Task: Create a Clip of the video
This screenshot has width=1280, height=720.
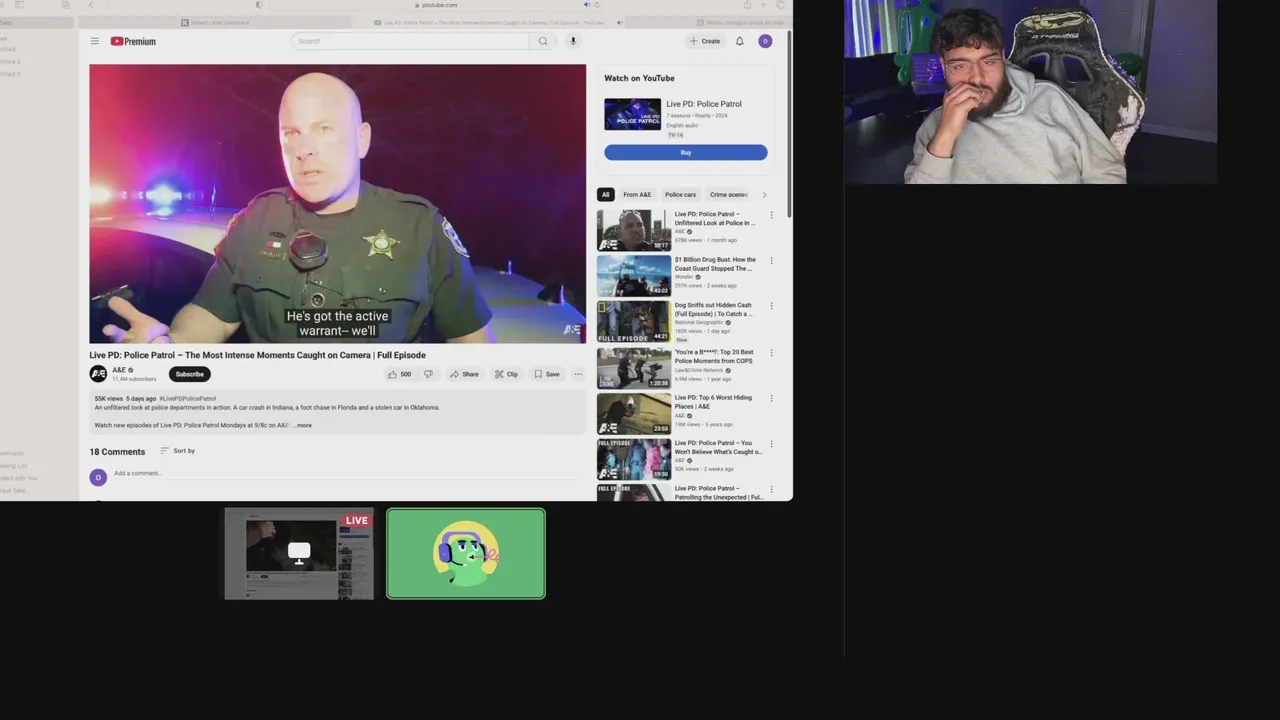Action: tap(506, 374)
